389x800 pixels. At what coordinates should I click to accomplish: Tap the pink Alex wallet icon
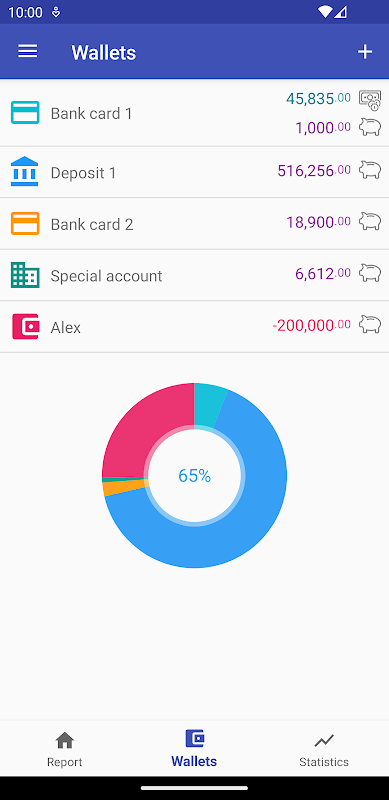pyautogui.click(x=26, y=327)
